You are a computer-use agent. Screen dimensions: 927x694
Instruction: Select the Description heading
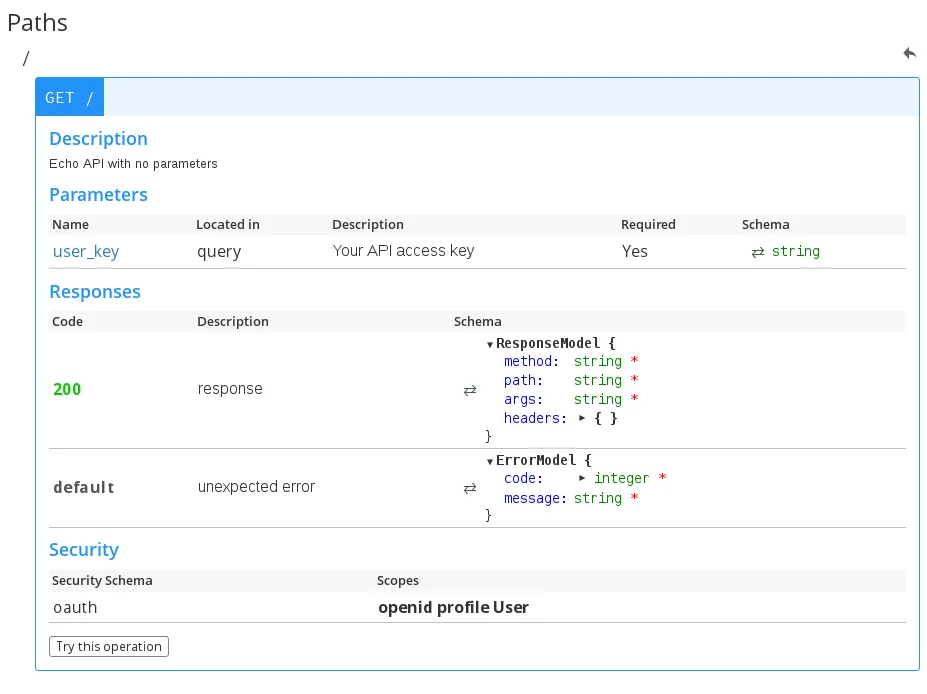98,139
